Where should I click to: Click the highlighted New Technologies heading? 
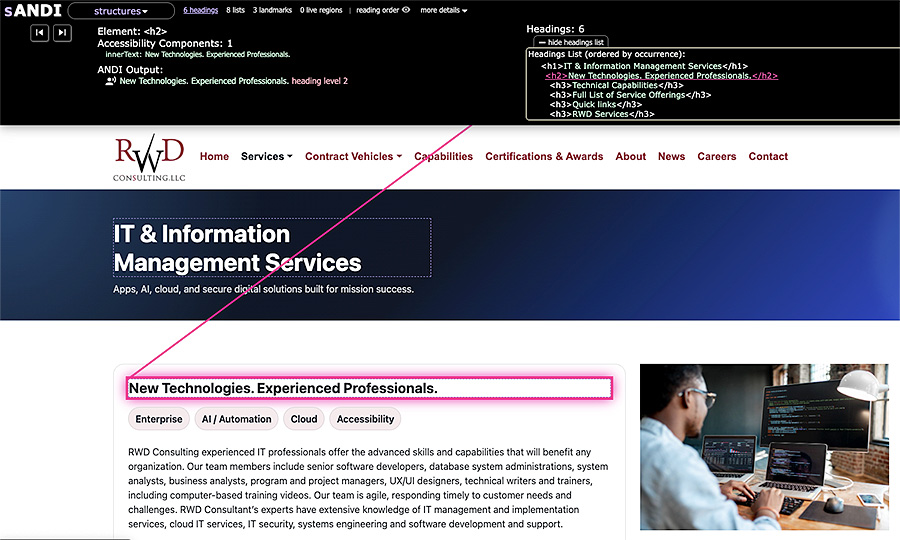(369, 389)
